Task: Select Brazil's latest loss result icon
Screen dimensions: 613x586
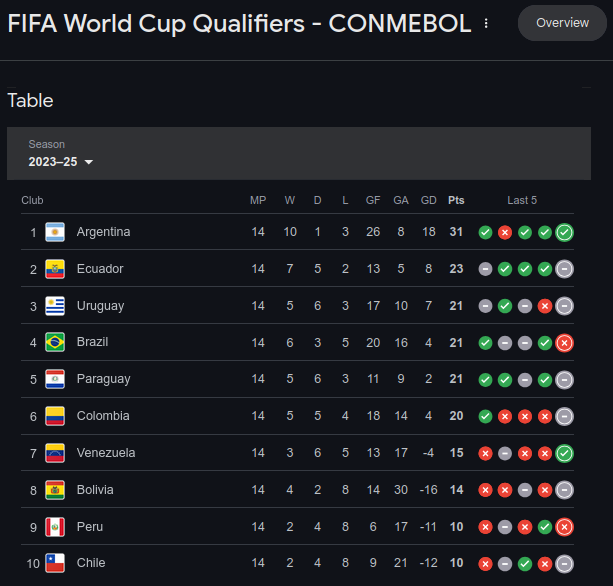Action: tap(565, 343)
